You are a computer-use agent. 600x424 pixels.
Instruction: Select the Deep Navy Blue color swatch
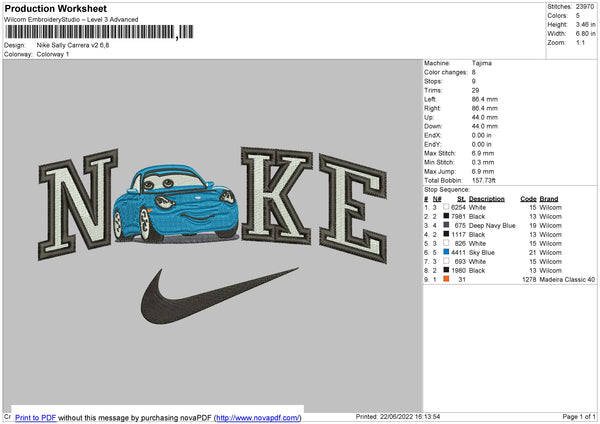click(x=446, y=225)
